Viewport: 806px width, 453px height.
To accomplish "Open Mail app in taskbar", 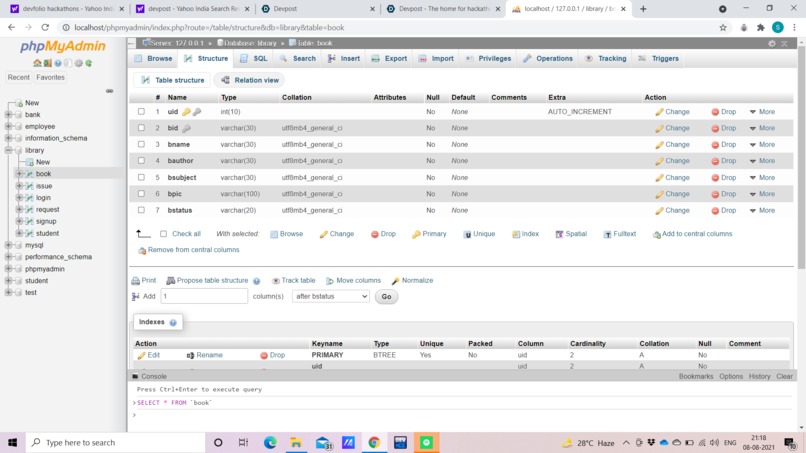I will (x=323, y=442).
